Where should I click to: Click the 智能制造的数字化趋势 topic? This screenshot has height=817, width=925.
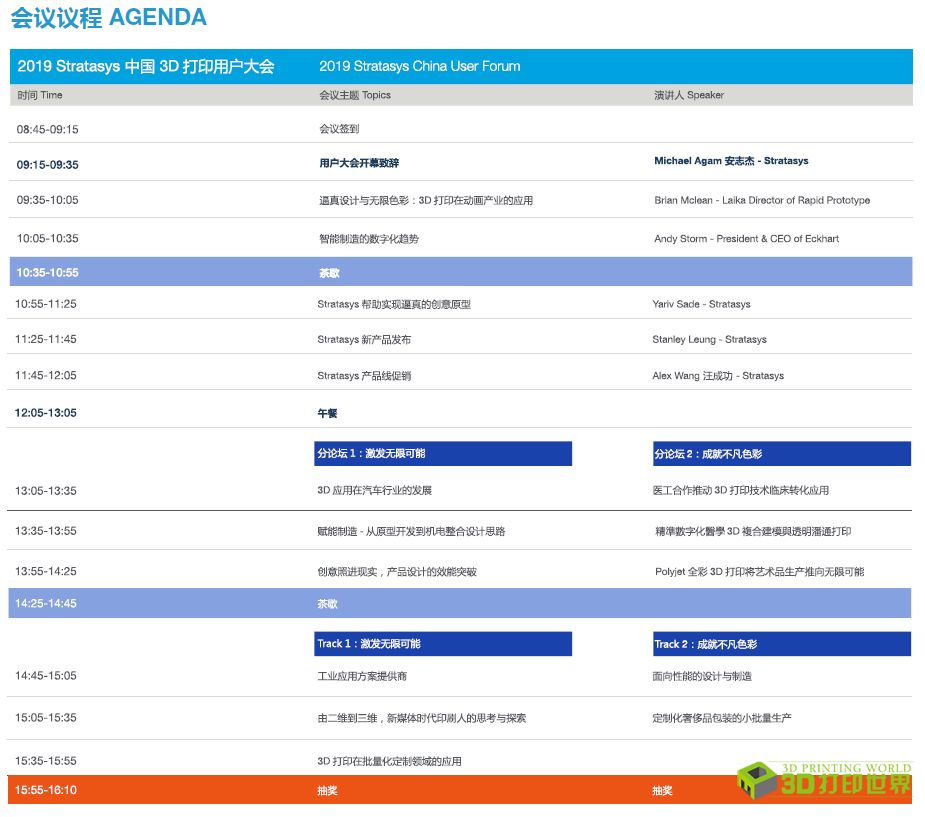pos(369,239)
